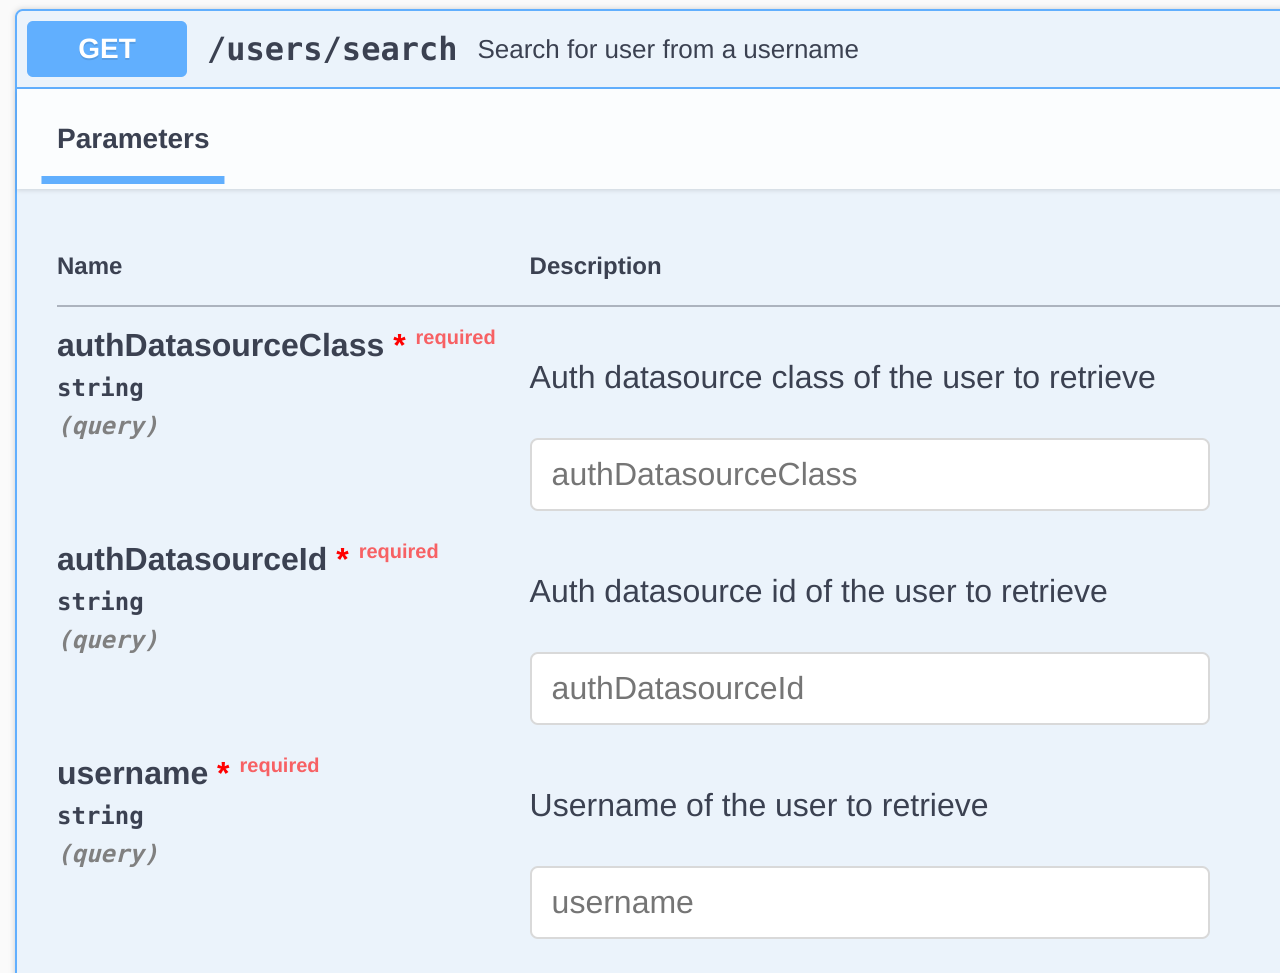Select the authDatasourceId parameter name label
Screen dimensions: 1280x973
click(191, 559)
